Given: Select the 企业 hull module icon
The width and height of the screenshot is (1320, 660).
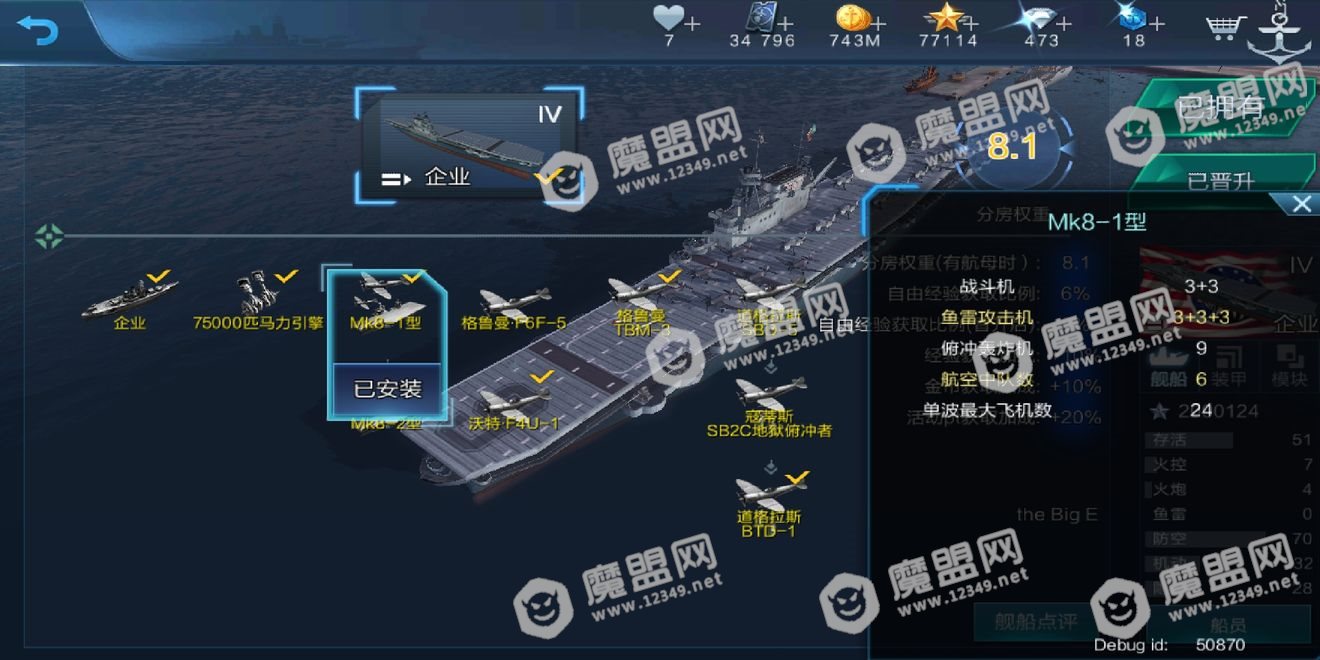Looking at the screenshot, I should [130, 301].
